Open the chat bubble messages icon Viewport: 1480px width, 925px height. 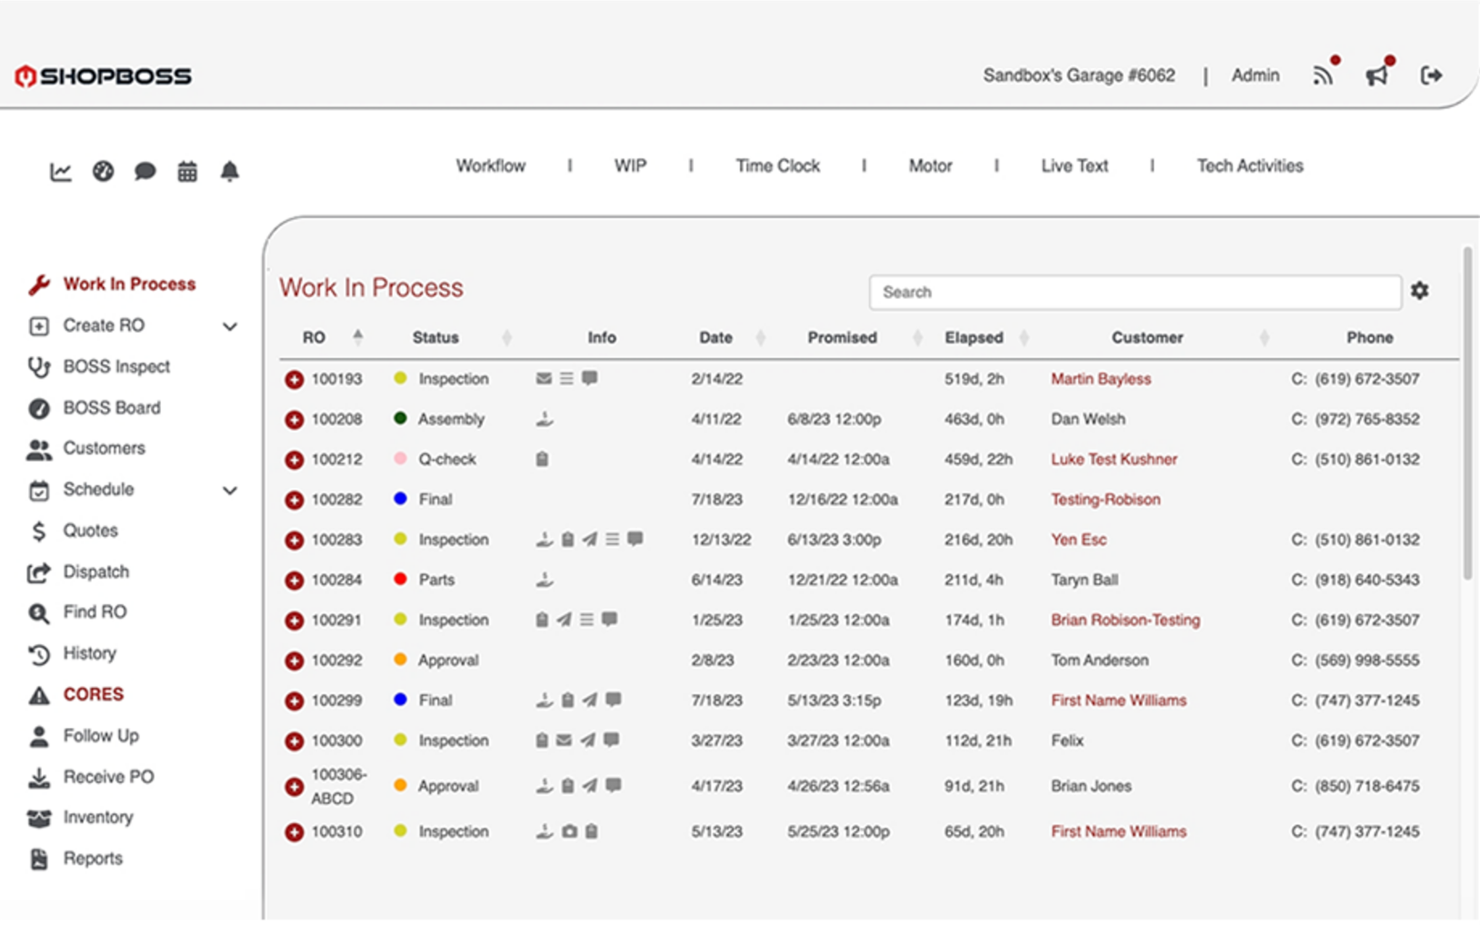click(145, 171)
